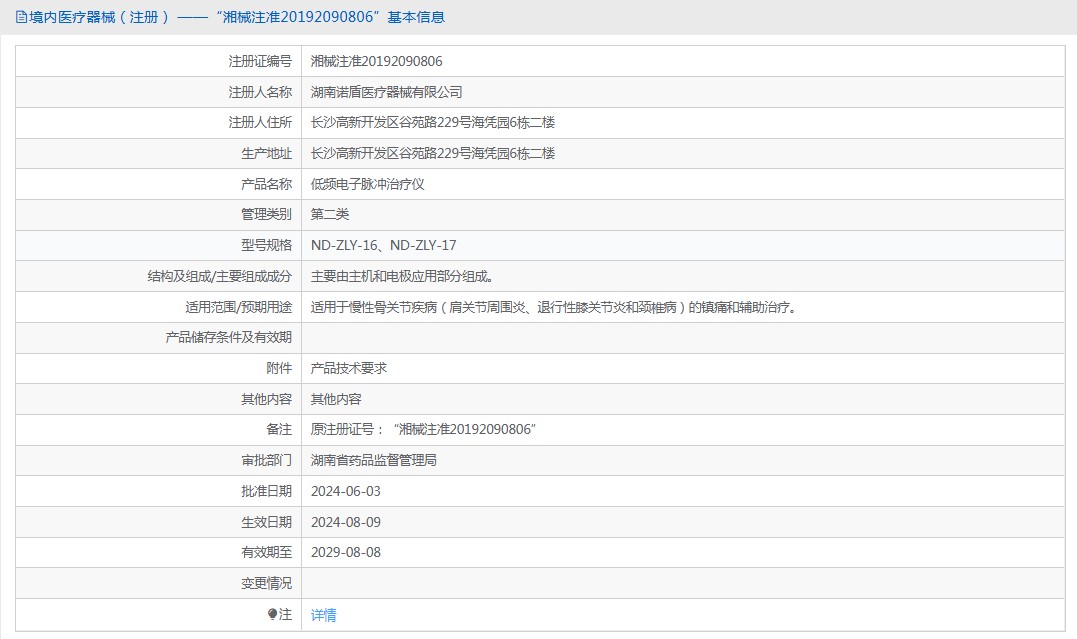Click the 结构及组成/主要组成成分 label
Viewport: 1077px width, 639px height.
click(220, 276)
